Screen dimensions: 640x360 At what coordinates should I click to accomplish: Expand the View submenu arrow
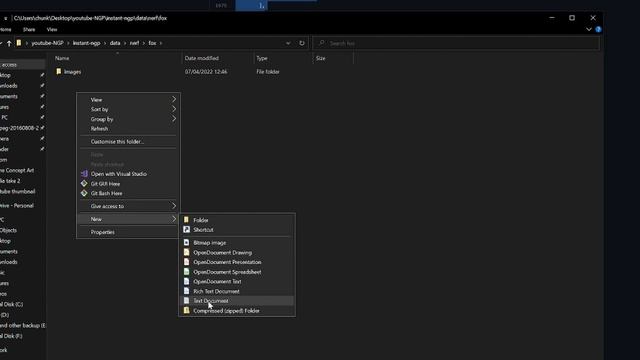174,99
